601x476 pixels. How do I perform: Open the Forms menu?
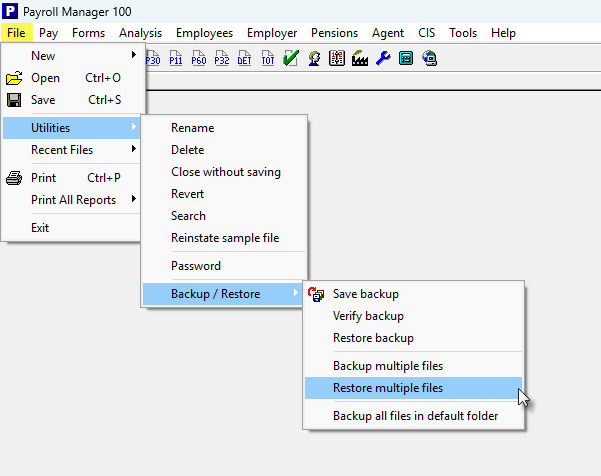pyautogui.click(x=89, y=33)
